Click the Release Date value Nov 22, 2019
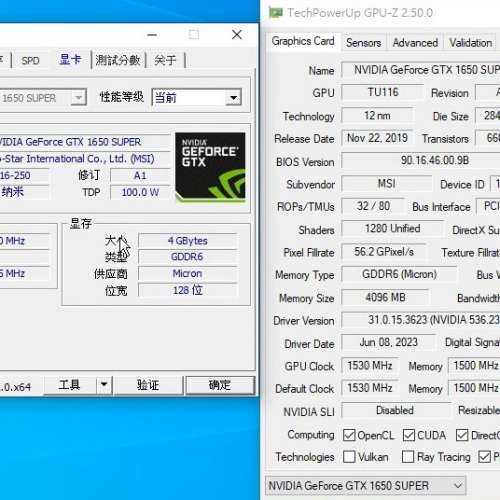 point(377,138)
